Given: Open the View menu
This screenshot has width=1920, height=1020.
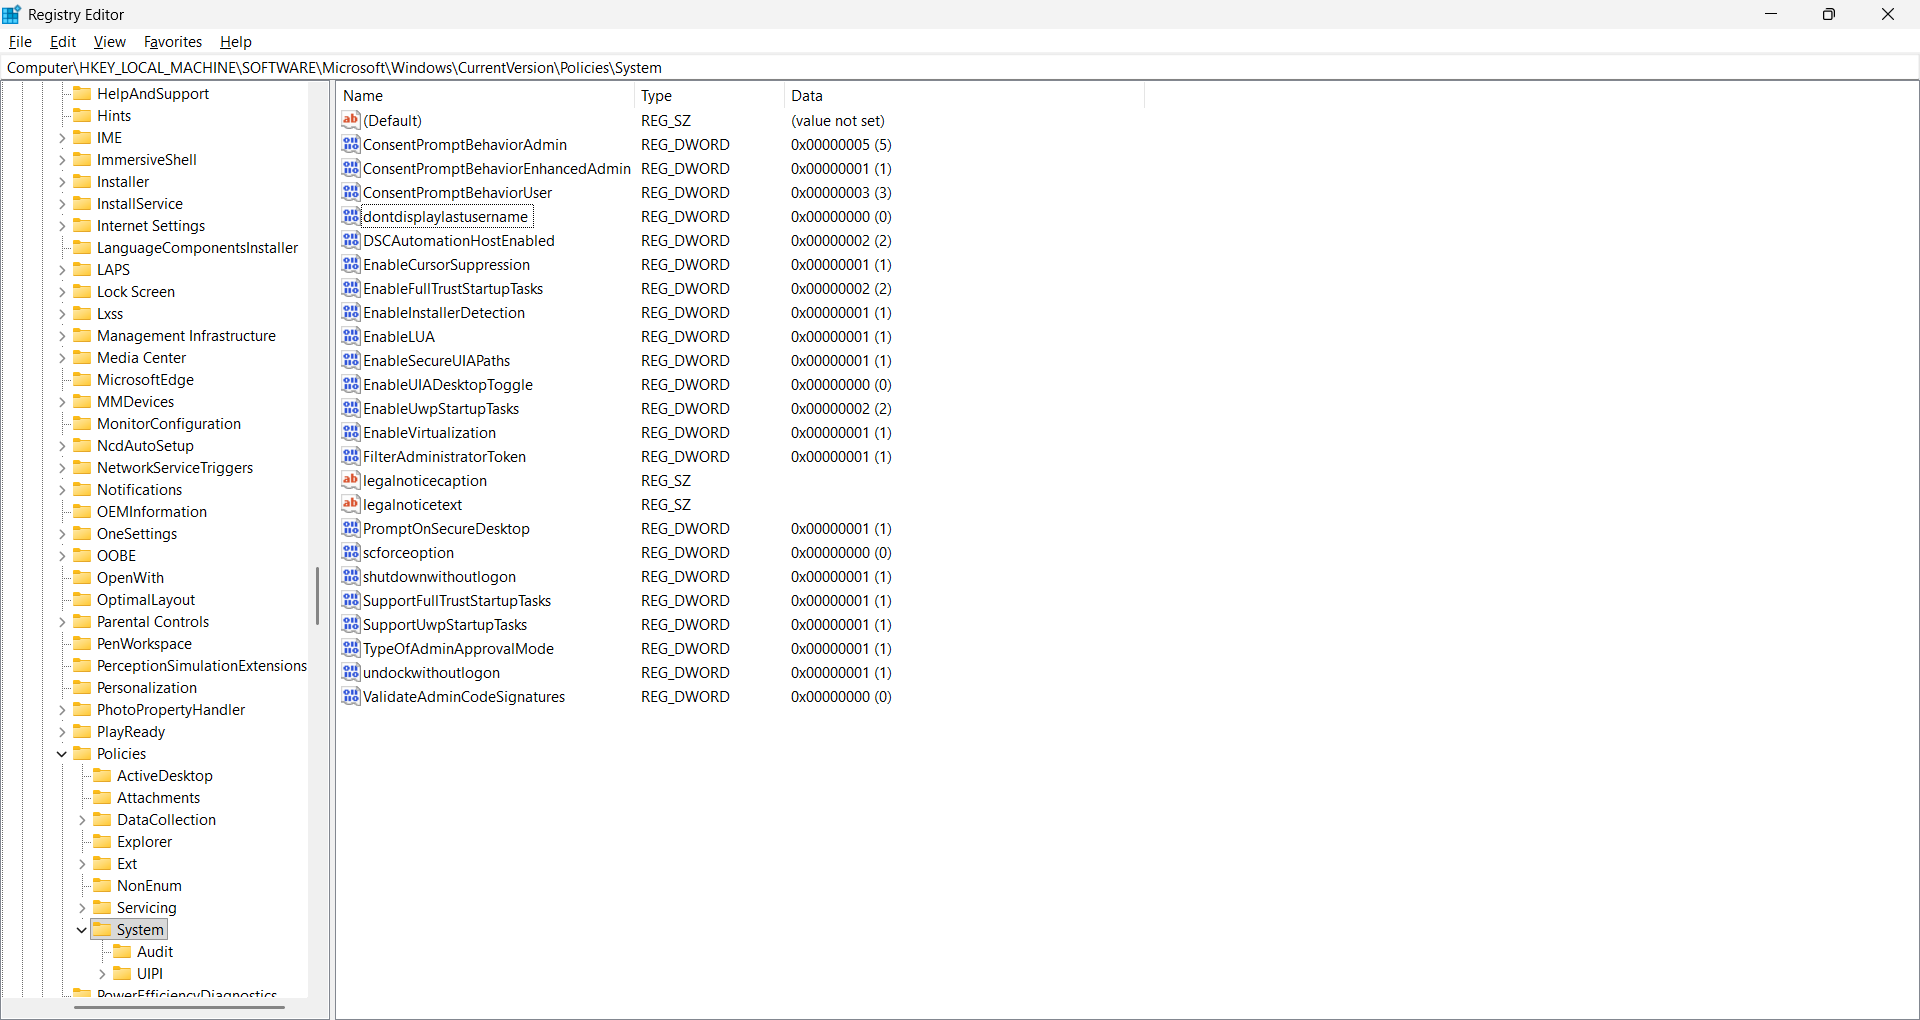Looking at the screenshot, I should (x=109, y=41).
